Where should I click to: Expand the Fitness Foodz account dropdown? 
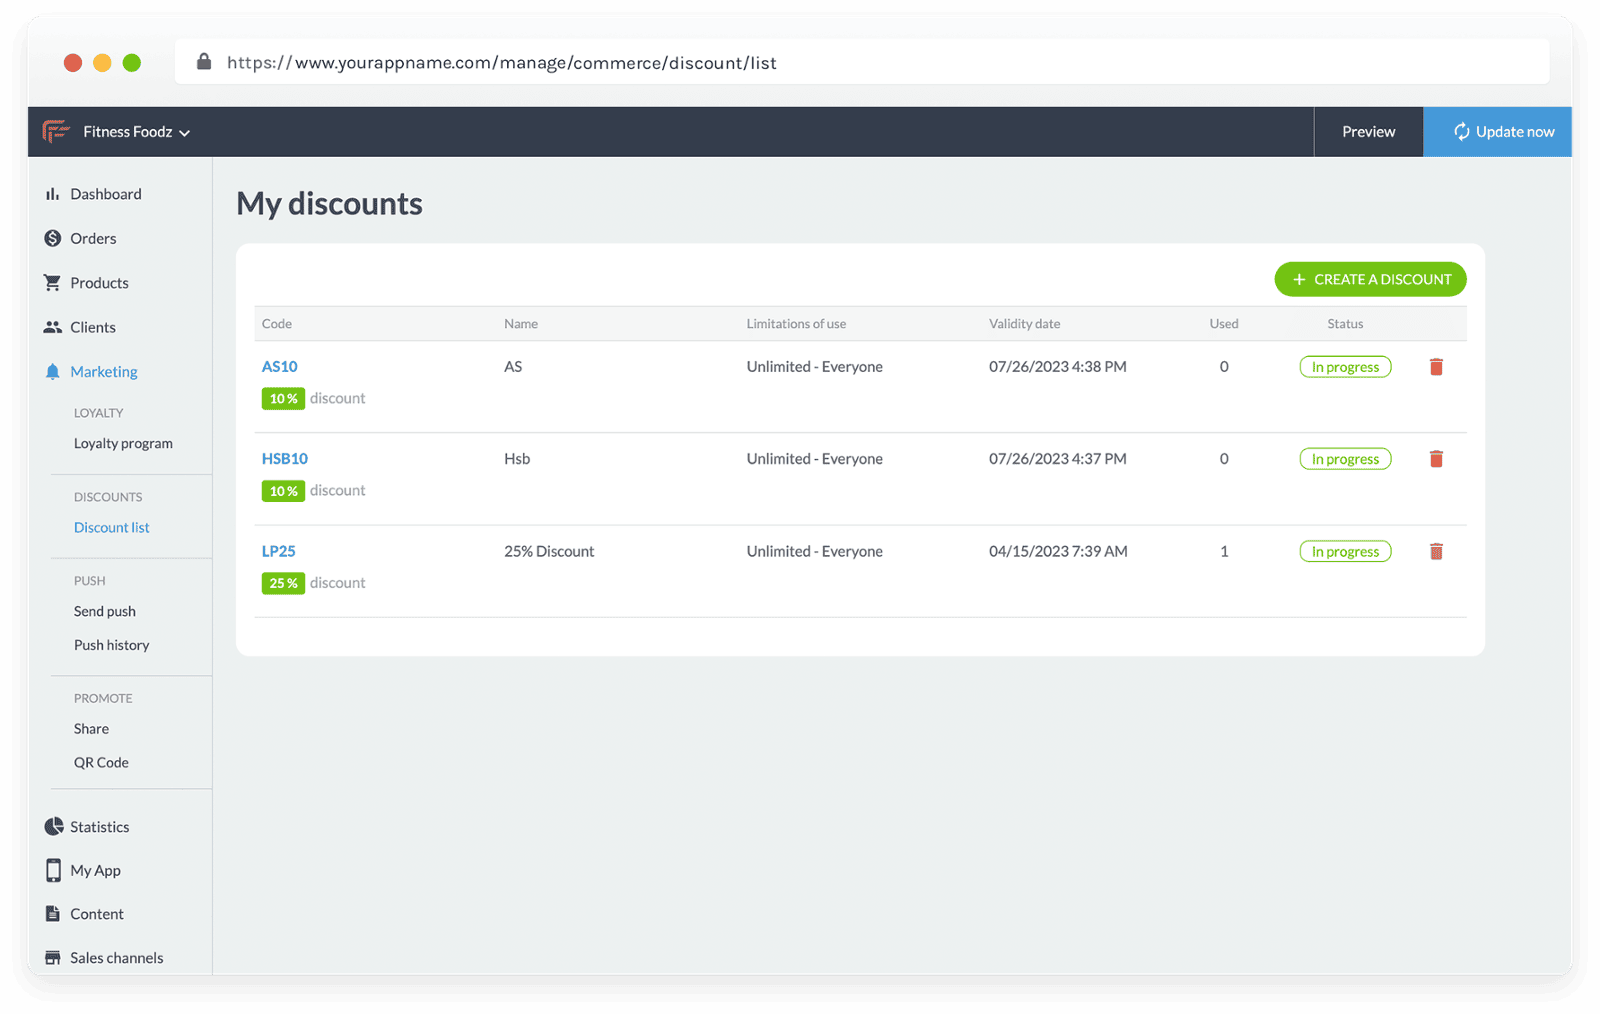click(135, 131)
